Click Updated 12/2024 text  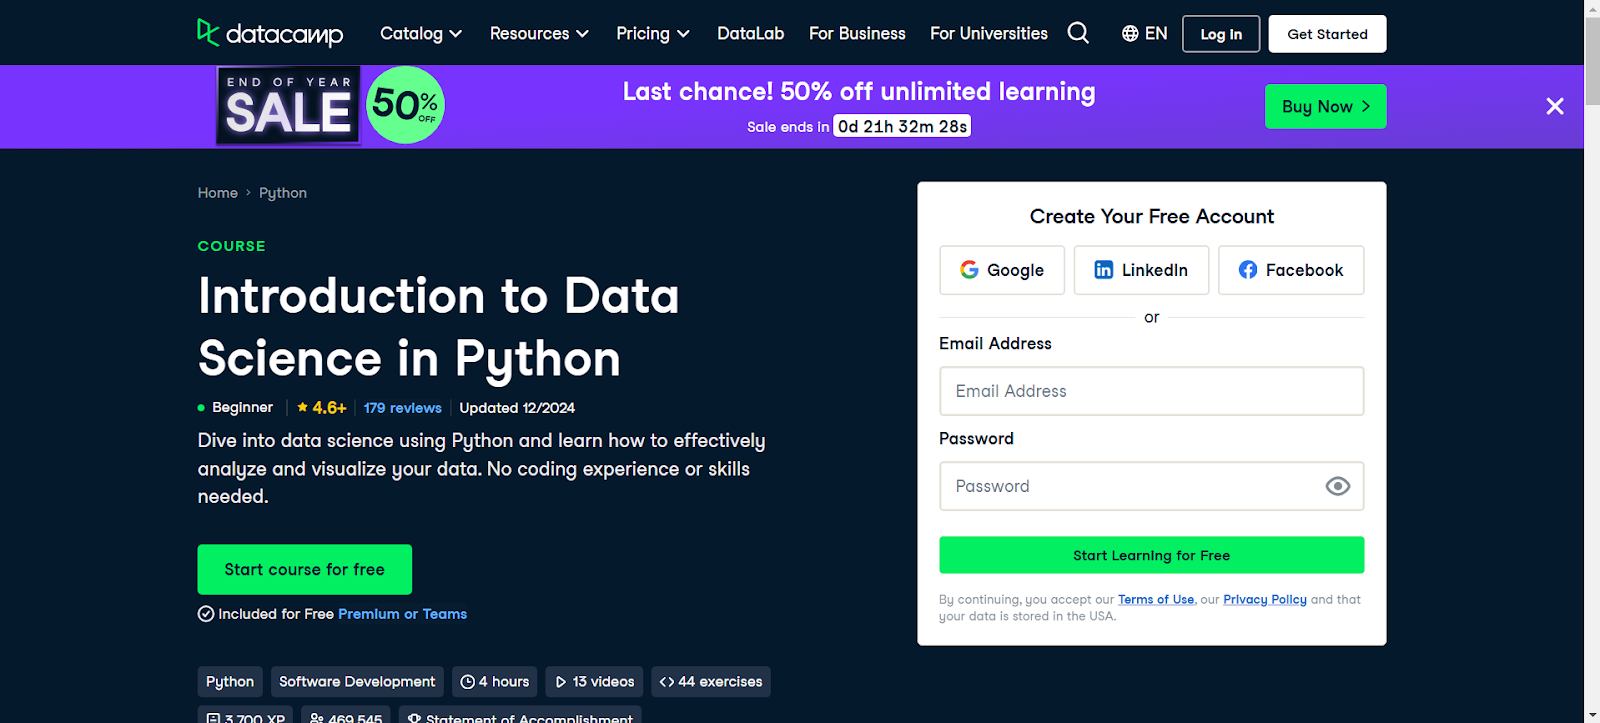click(x=517, y=408)
